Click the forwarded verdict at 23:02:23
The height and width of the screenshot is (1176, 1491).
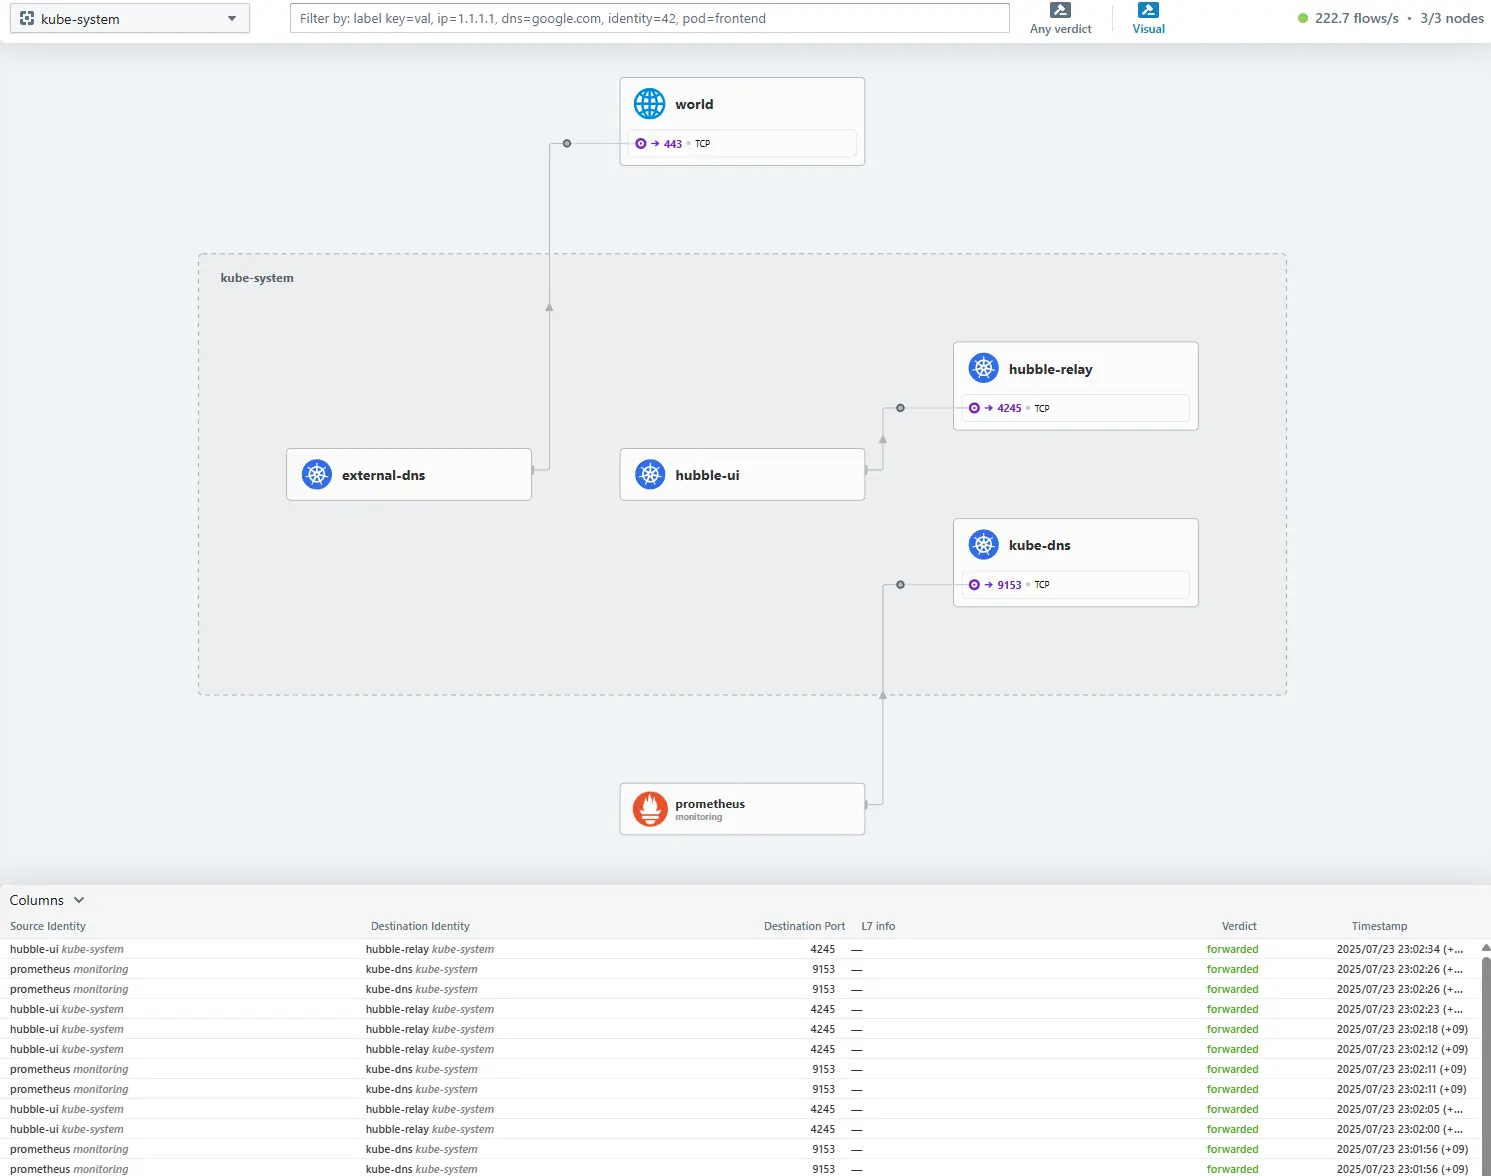coord(1232,1009)
